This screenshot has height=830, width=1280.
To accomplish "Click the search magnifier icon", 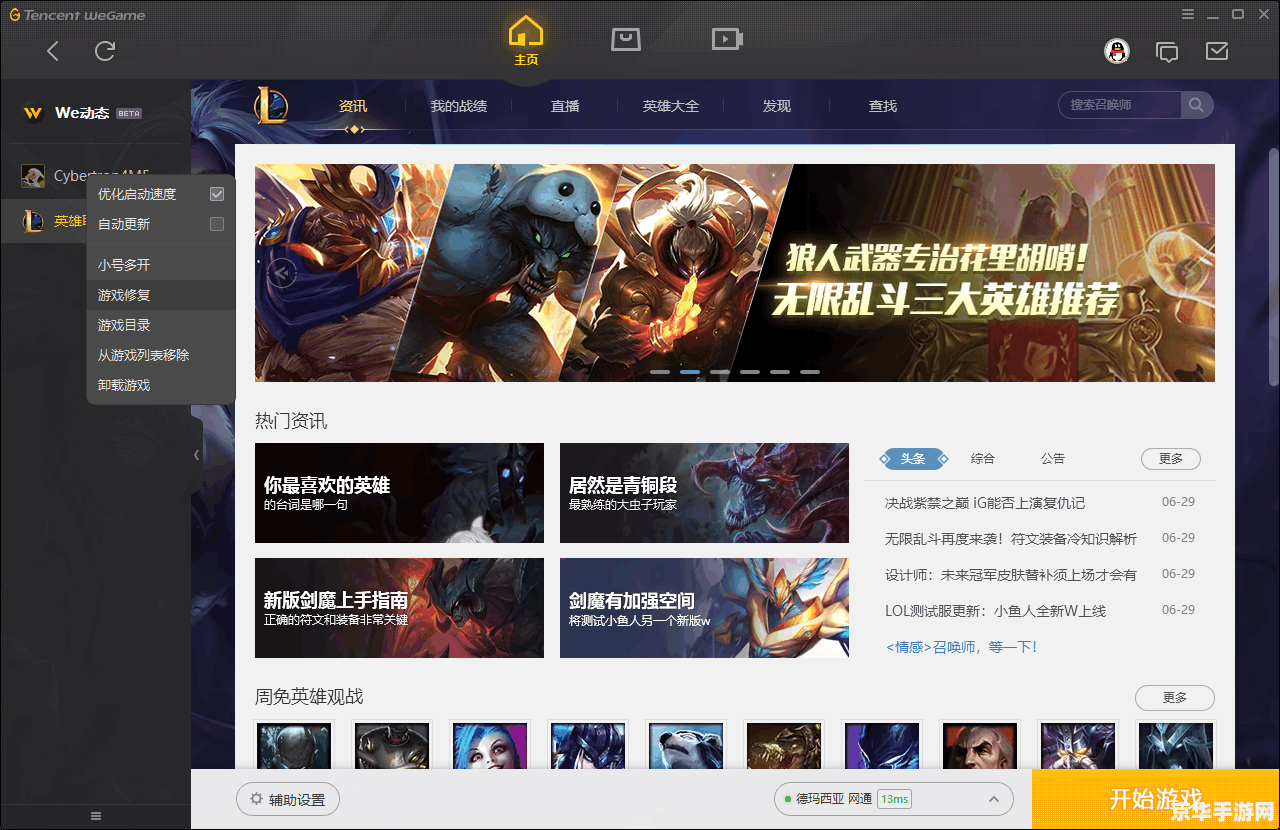I will point(1196,105).
